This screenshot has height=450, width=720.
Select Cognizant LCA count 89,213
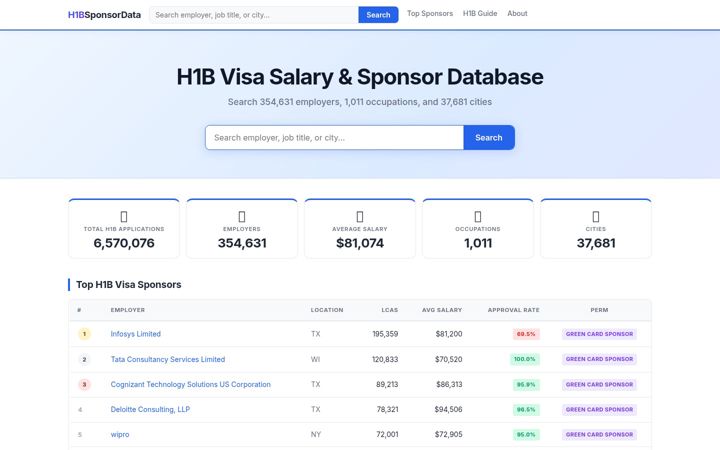(387, 384)
